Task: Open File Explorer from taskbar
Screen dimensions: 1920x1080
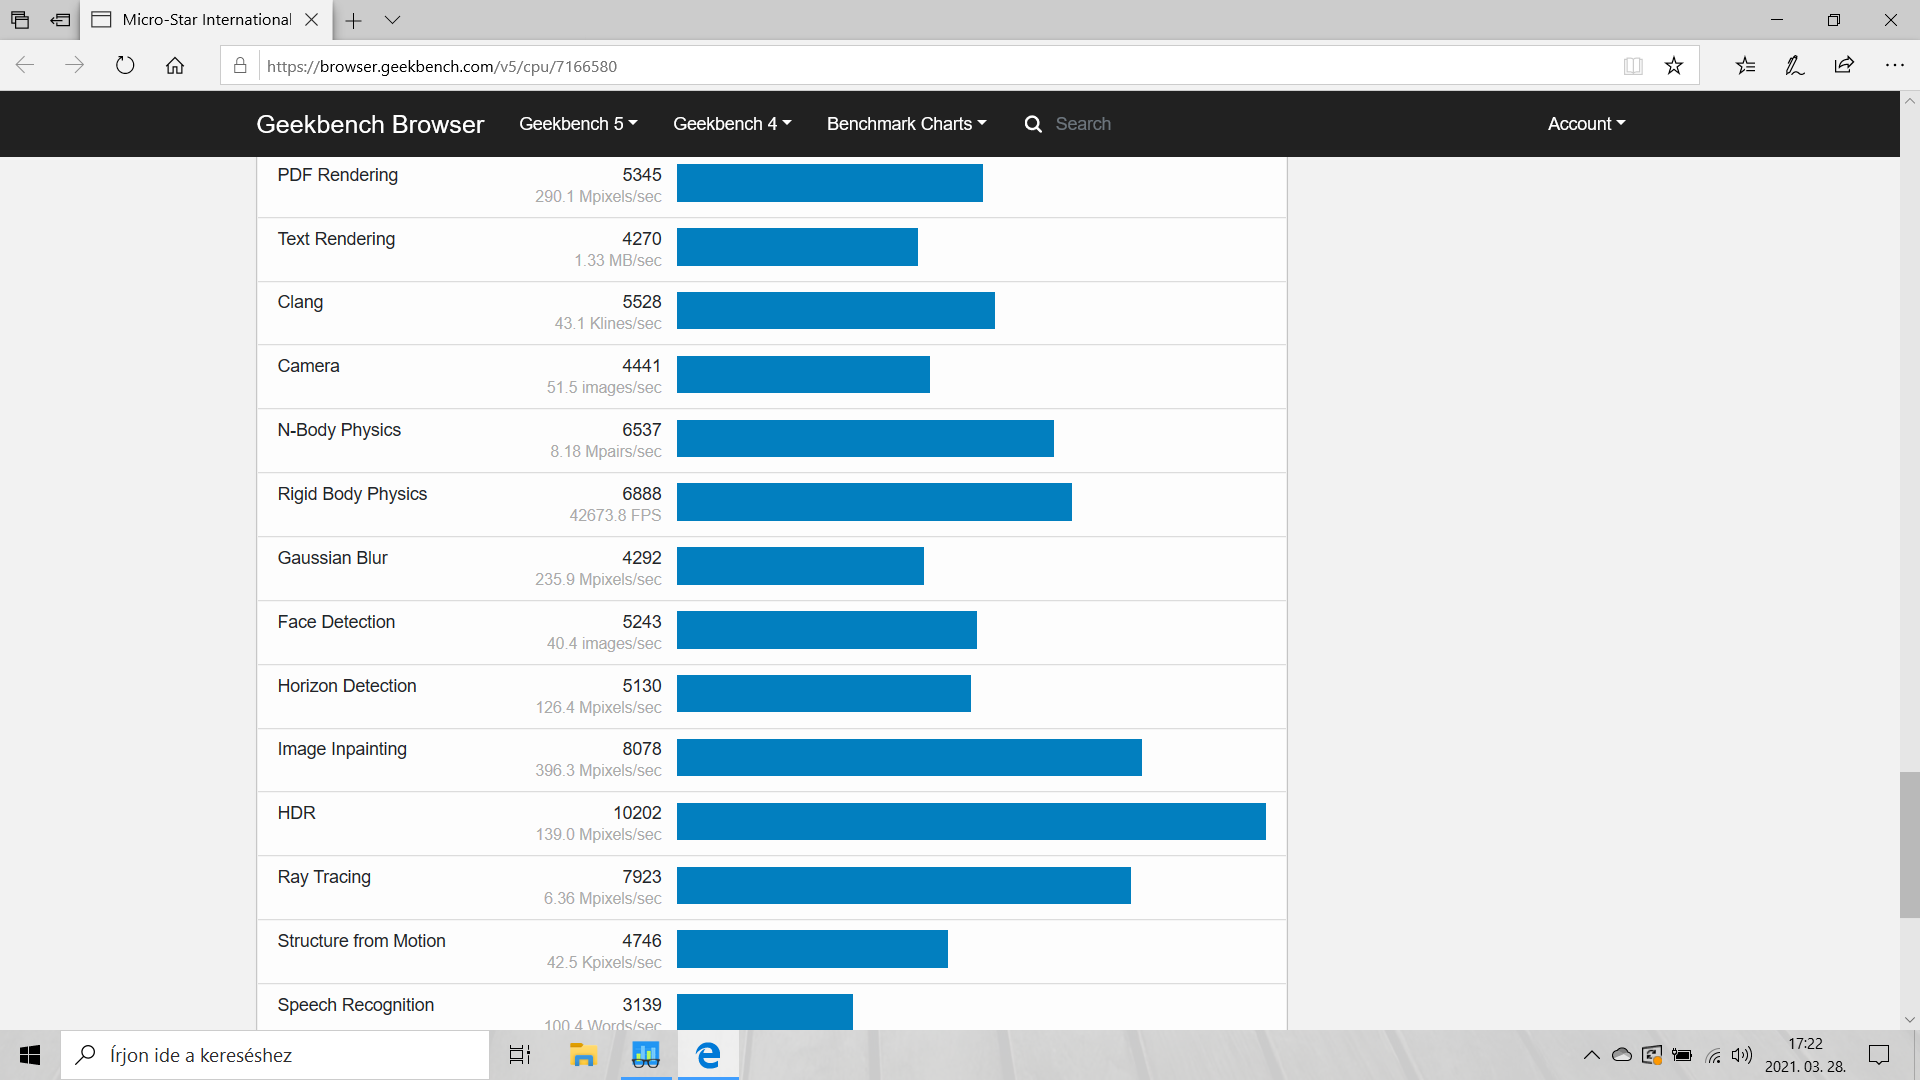Action: pyautogui.click(x=583, y=1055)
